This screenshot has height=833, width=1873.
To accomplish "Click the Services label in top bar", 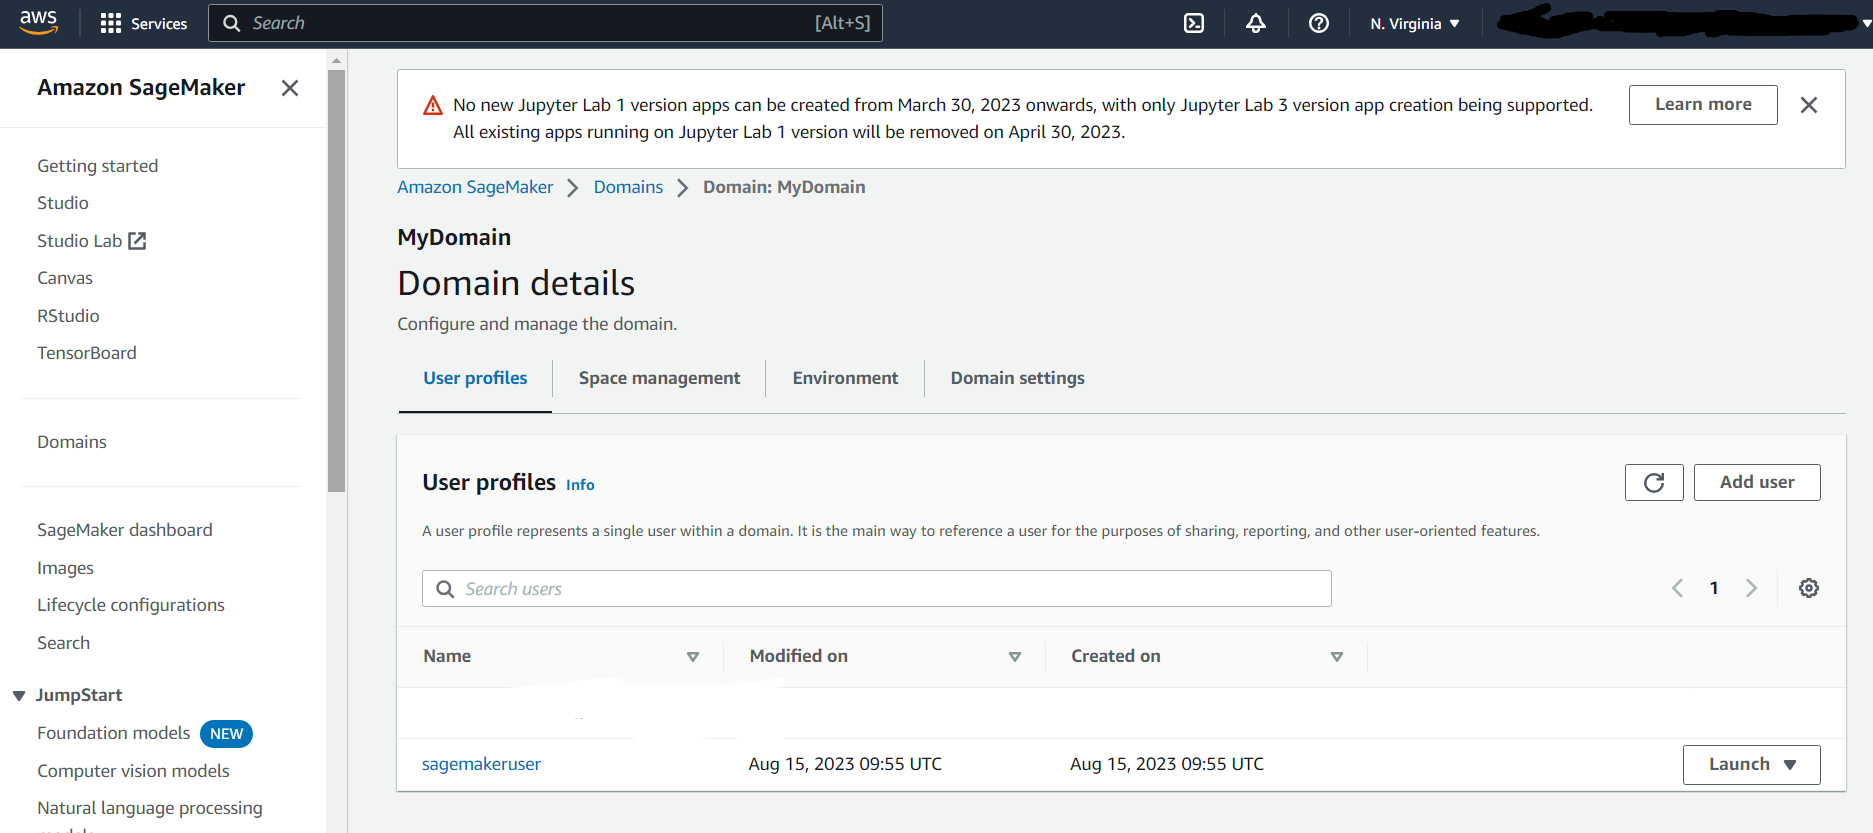I will point(159,24).
